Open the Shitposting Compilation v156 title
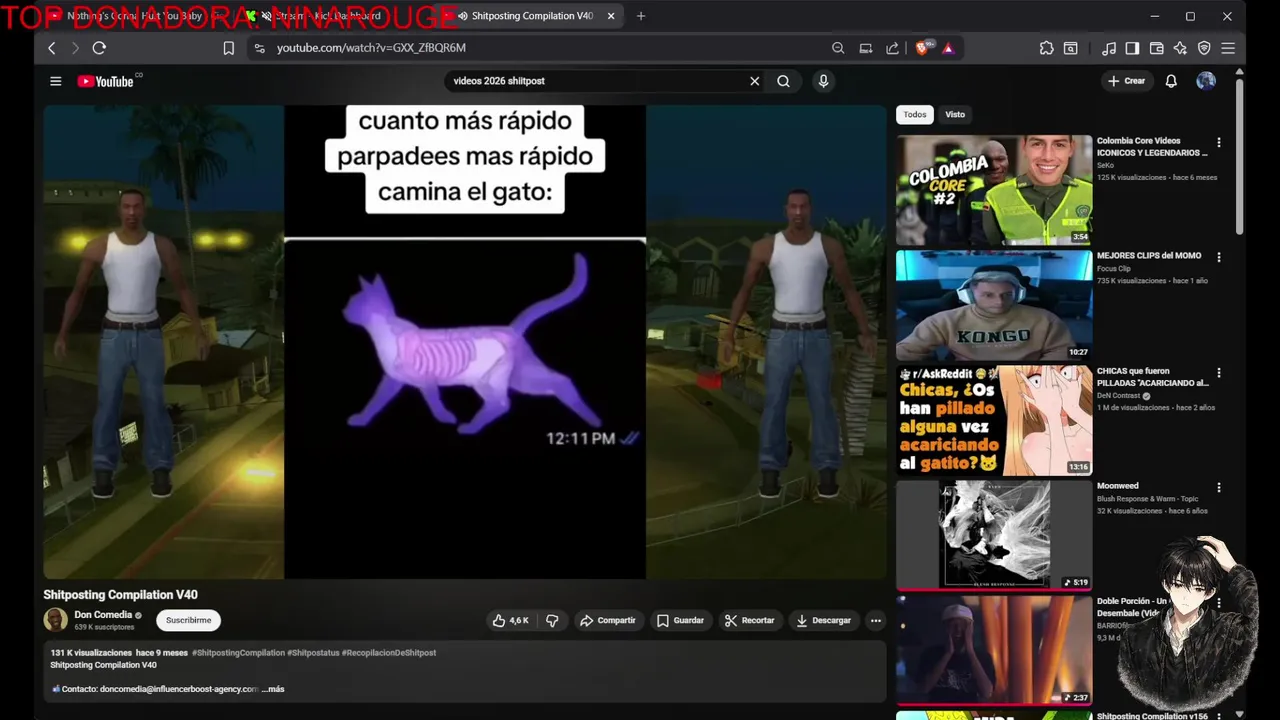Viewport: 1280px width, 720px height. click(1152, 716)
